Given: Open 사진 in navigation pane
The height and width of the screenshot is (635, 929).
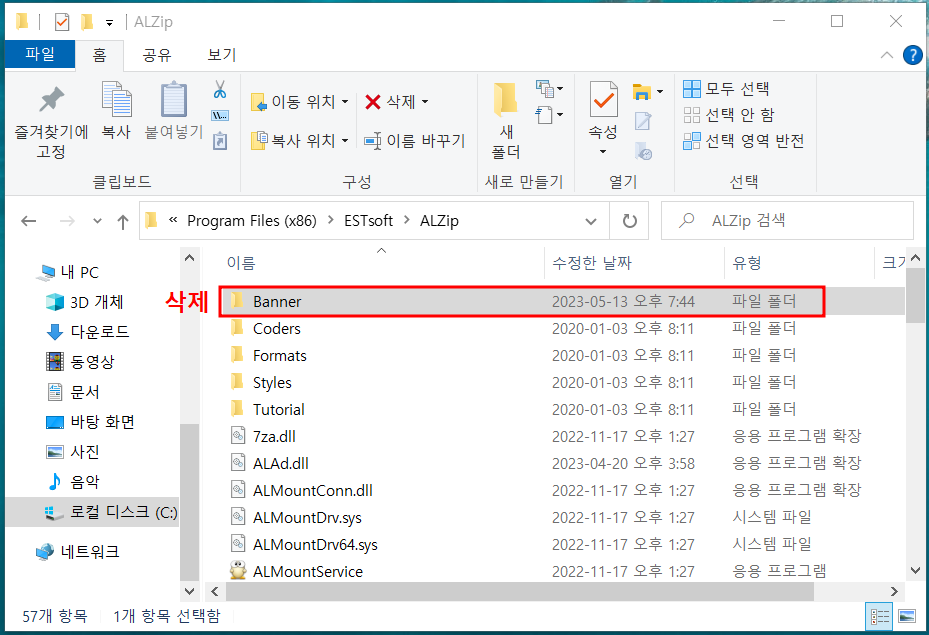Looking at the screenshot, I should point(72,452).
